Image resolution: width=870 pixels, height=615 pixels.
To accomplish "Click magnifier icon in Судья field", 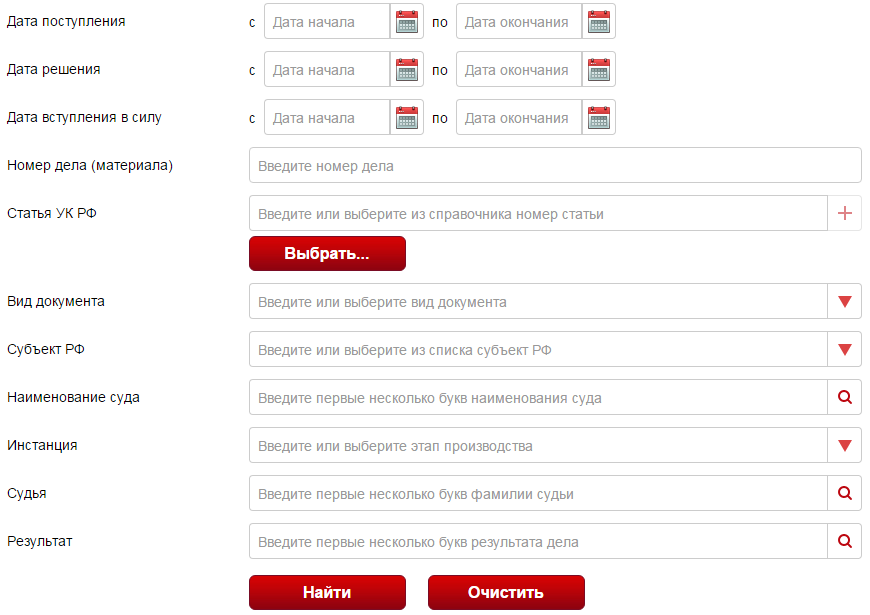I will [x=844, y=493].
